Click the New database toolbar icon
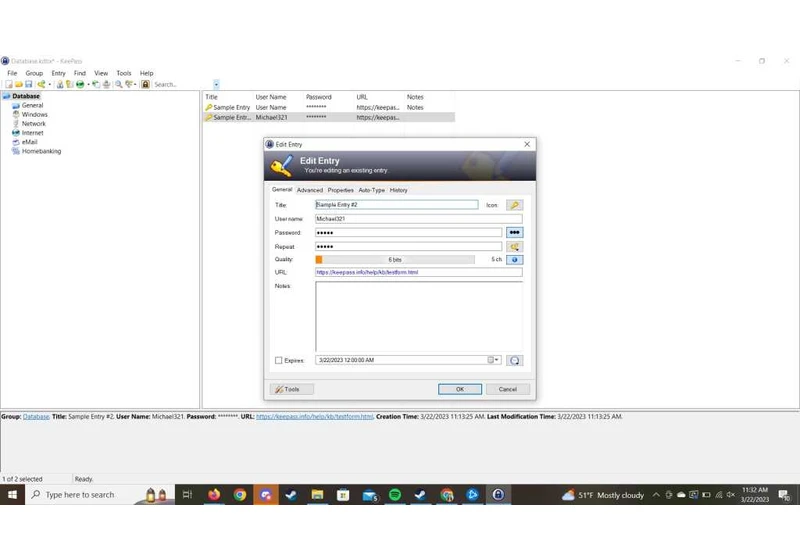 pyautogui.click(x=9, y=84)
